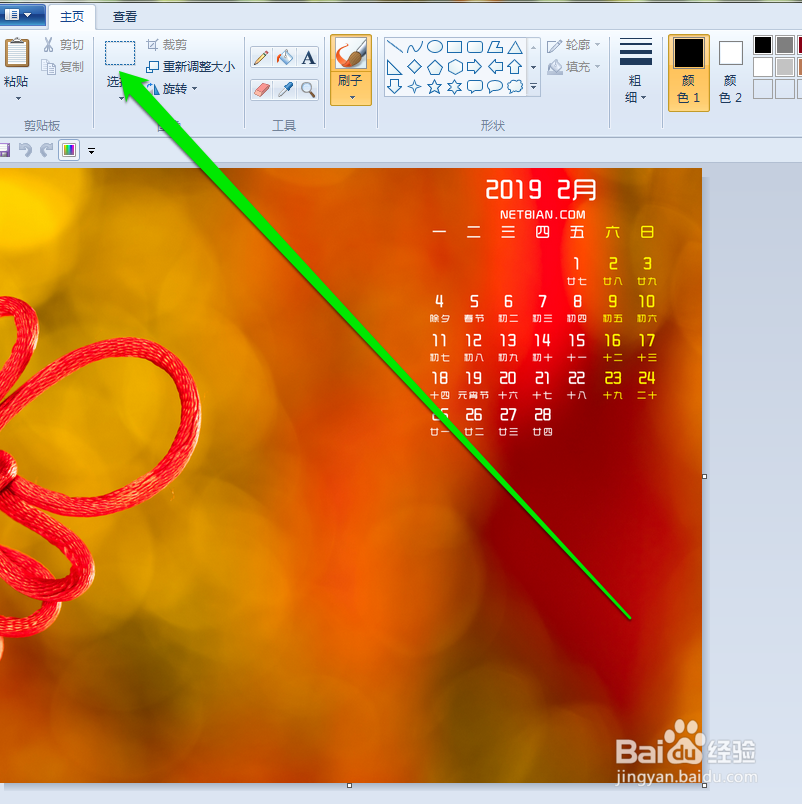Choose the Rounded rectangle shape
The image size is (802, 804).
click(475, 47)
